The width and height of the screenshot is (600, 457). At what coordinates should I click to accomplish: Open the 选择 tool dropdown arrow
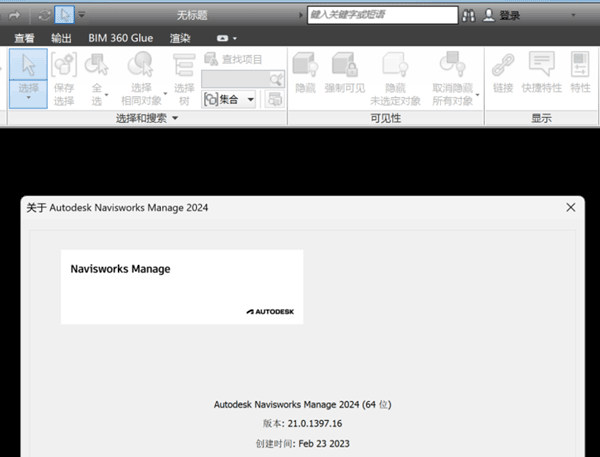[x=28, y=98]
